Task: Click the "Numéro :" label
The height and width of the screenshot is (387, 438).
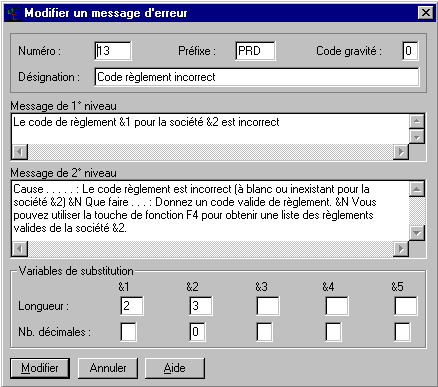Action: click(x=40, y=51)
